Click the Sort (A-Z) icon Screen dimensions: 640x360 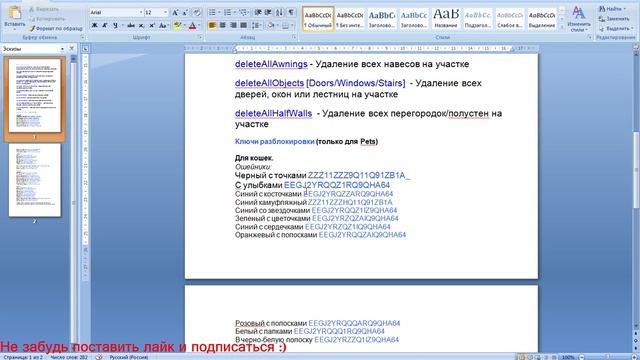(x=279, y=13)
